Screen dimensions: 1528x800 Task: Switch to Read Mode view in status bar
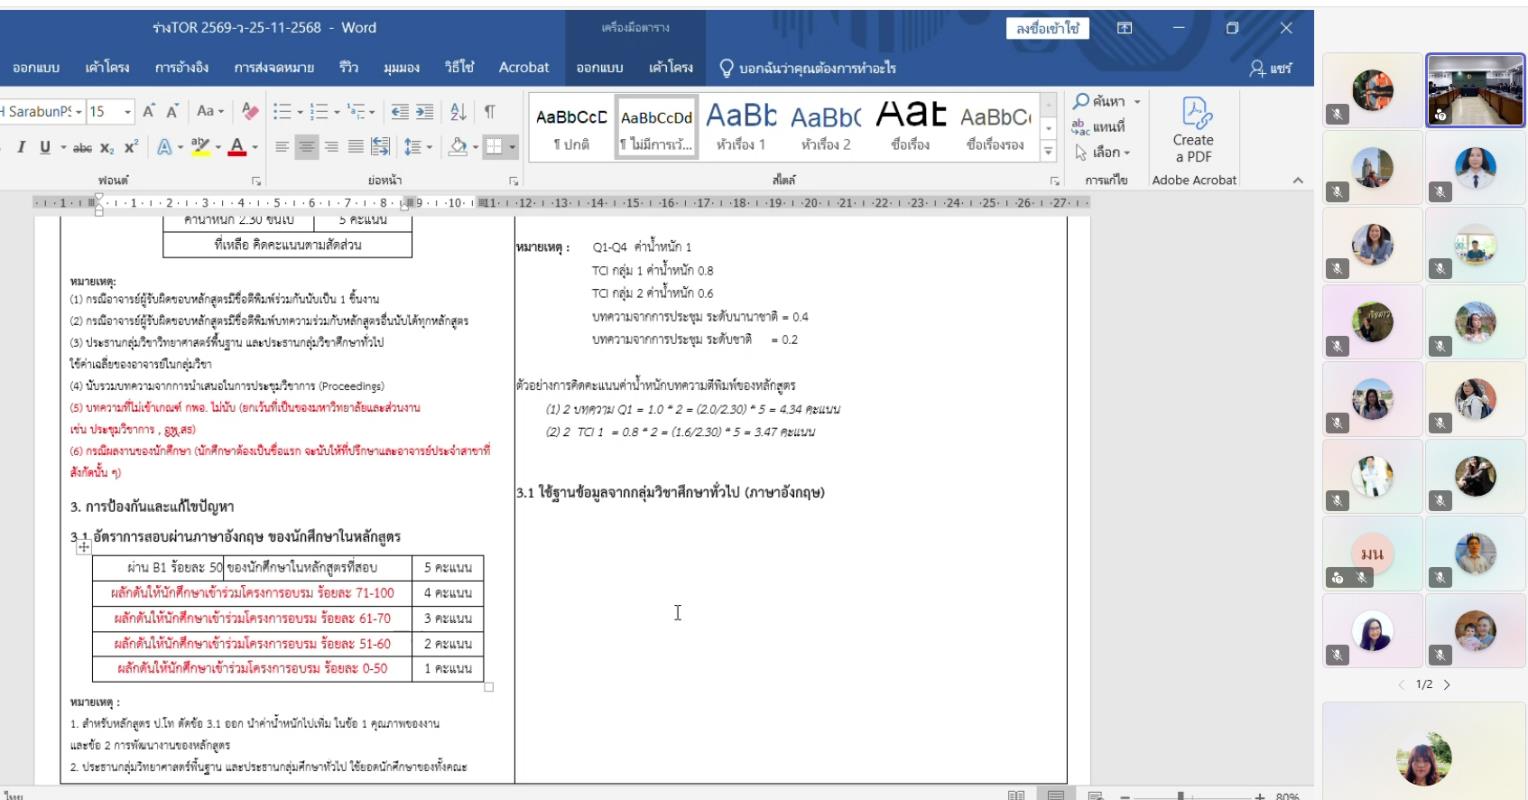pos(1016,795)
